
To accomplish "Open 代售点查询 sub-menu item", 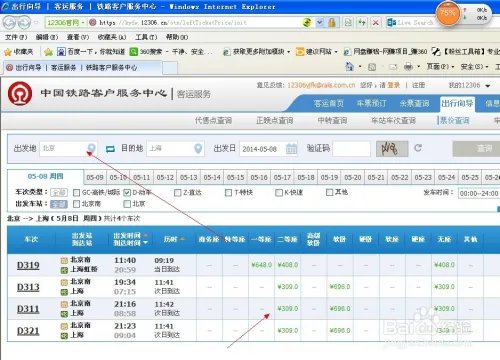I will [x=213, y=120].
